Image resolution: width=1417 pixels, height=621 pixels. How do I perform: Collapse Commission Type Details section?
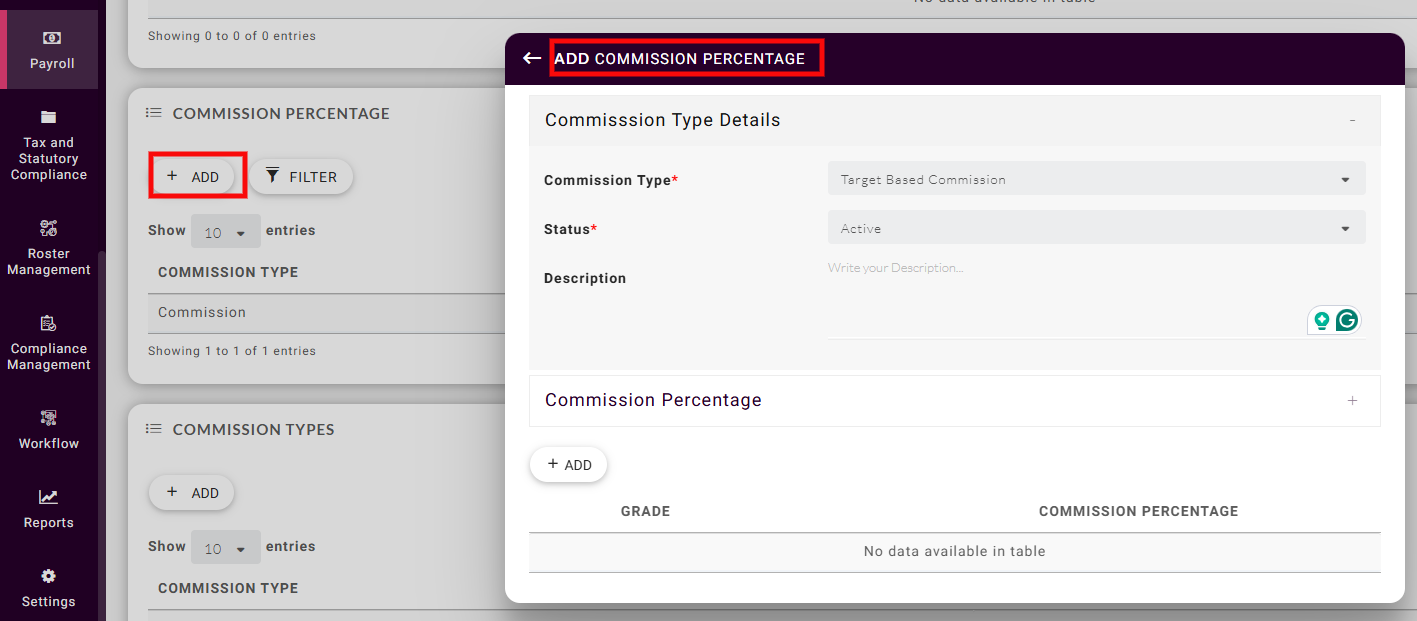pos(1352,120)
